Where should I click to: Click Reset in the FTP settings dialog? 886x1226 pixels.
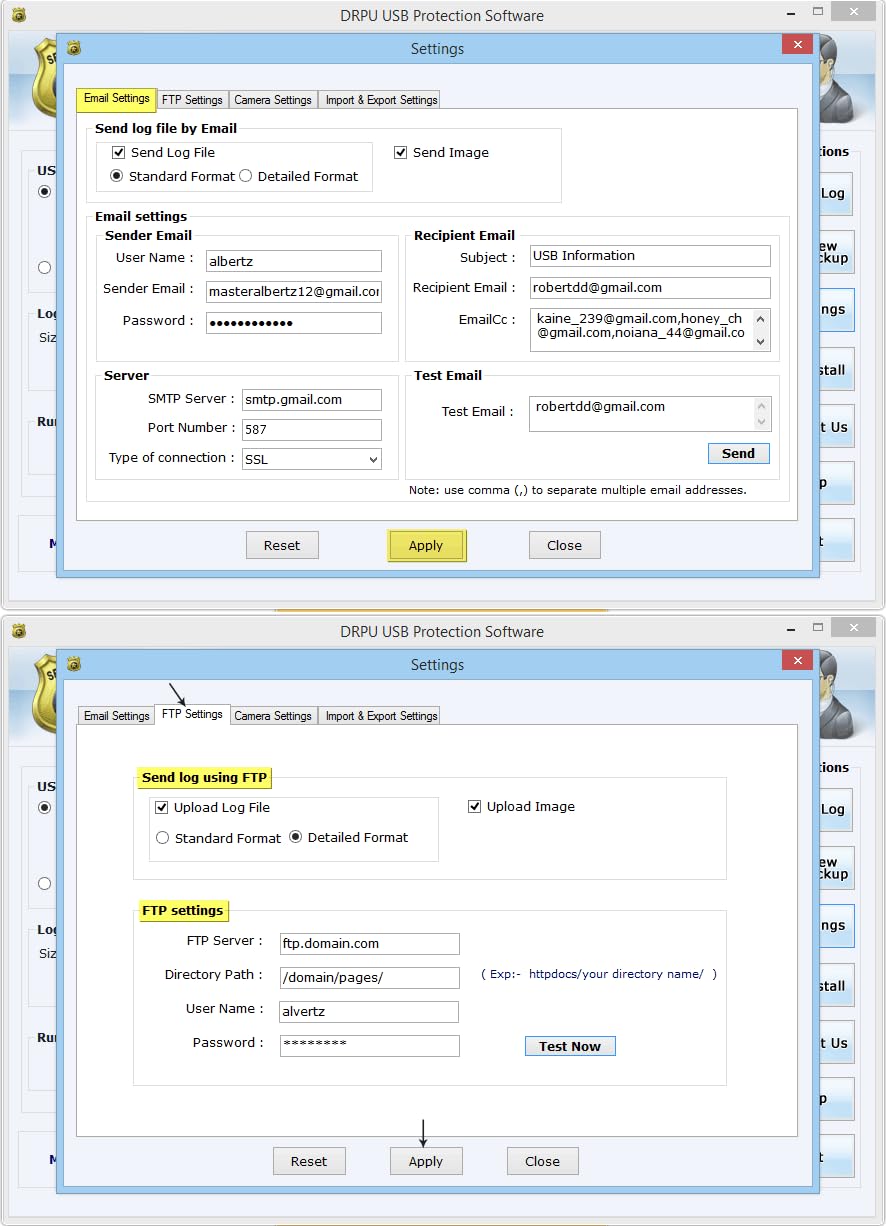click(x=309, y=1161)
